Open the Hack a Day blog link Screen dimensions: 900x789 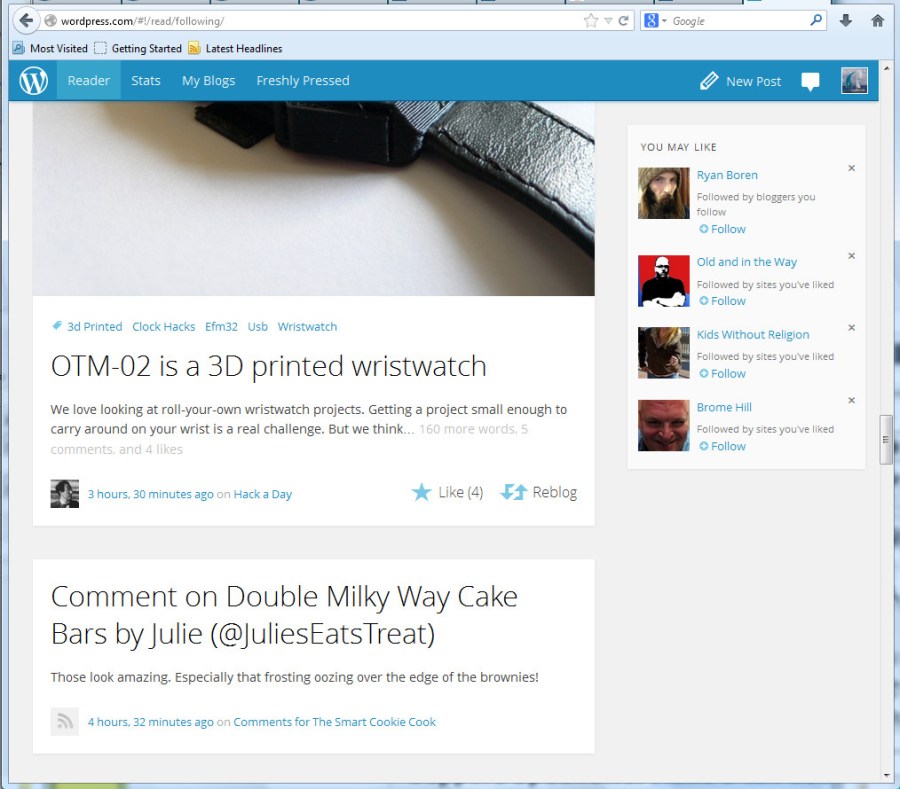point(263,494)
